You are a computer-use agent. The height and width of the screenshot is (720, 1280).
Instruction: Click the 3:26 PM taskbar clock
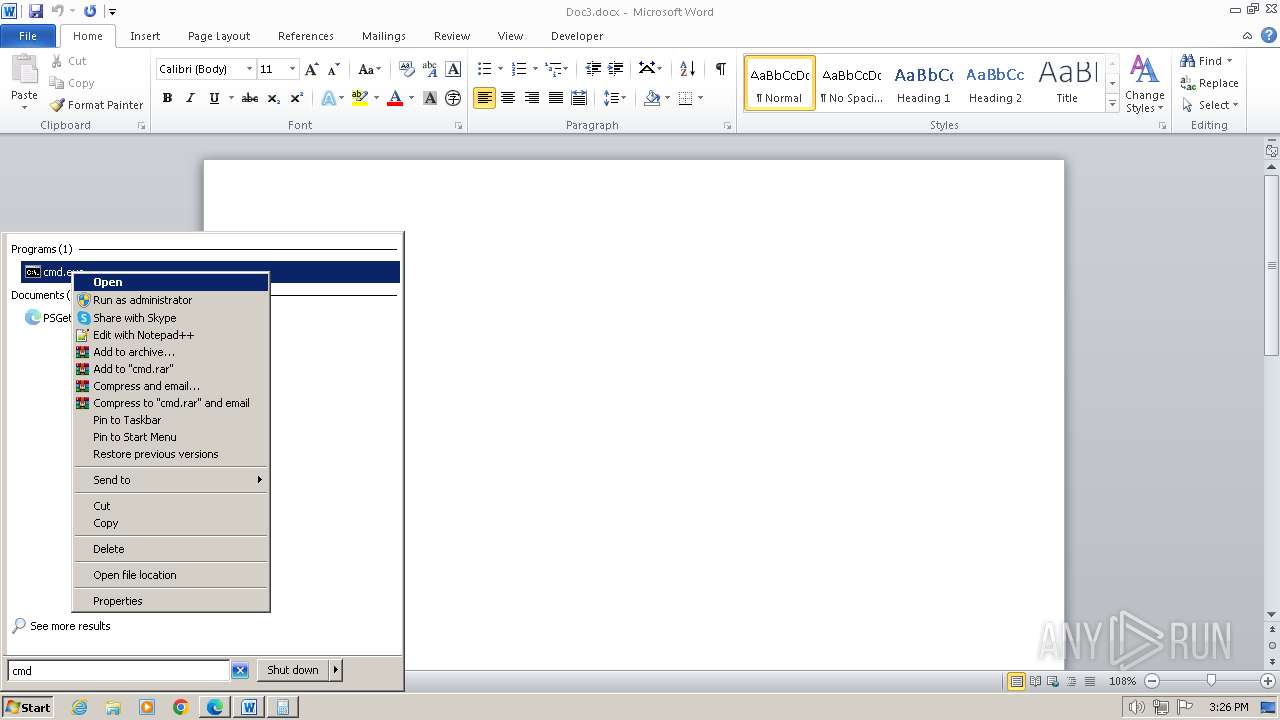[1228, 707]
